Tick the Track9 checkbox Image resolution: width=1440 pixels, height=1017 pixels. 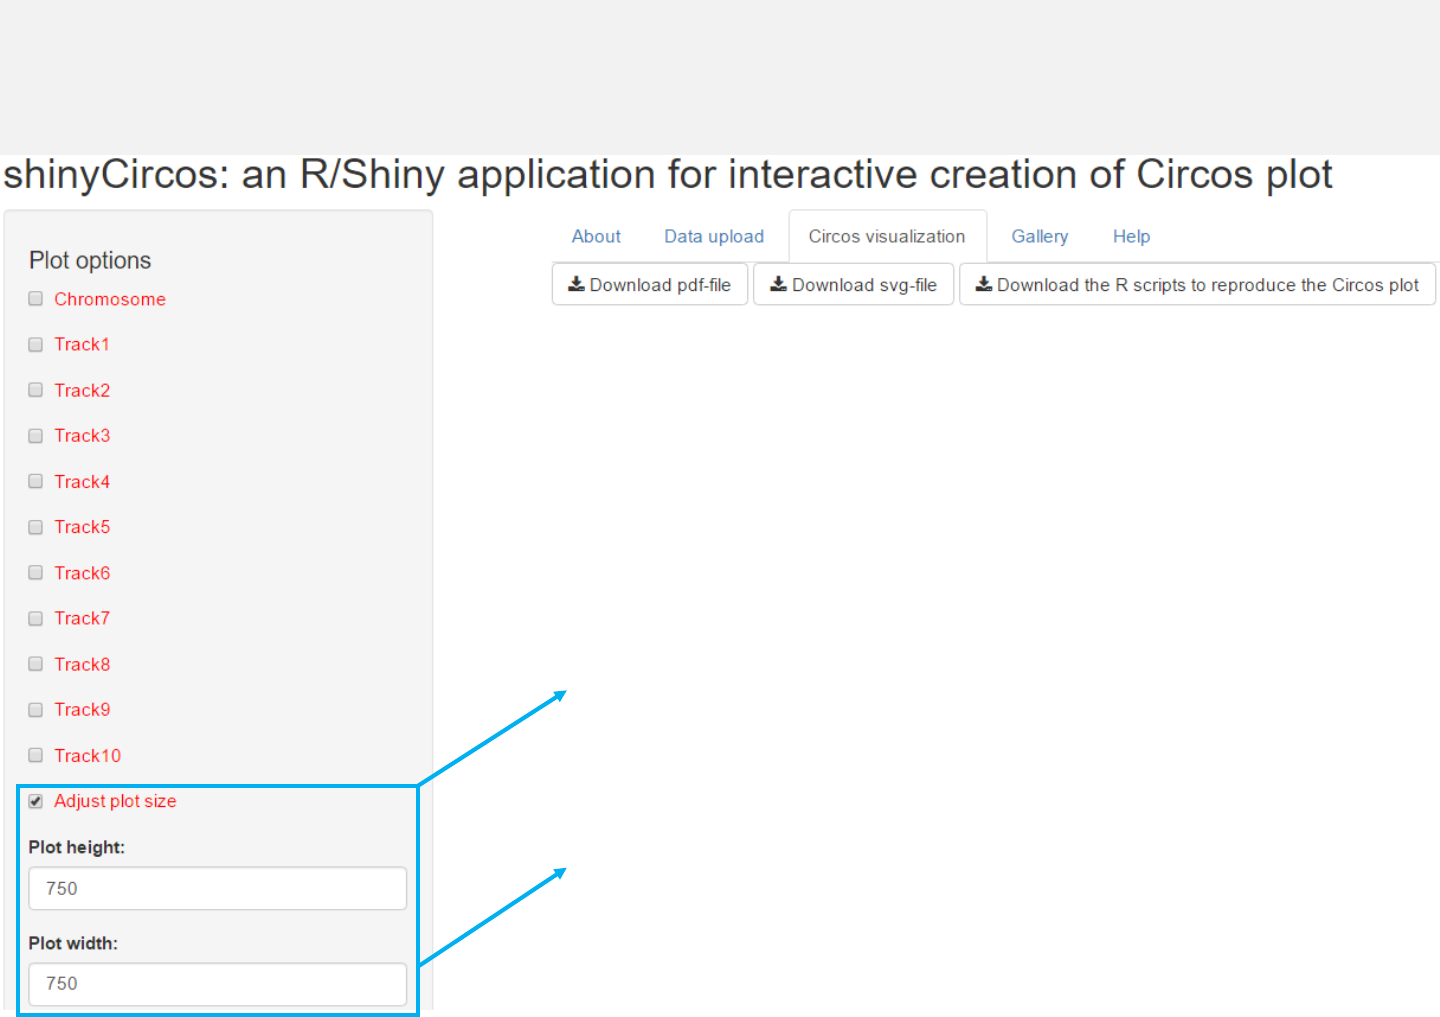click(36, 710)
